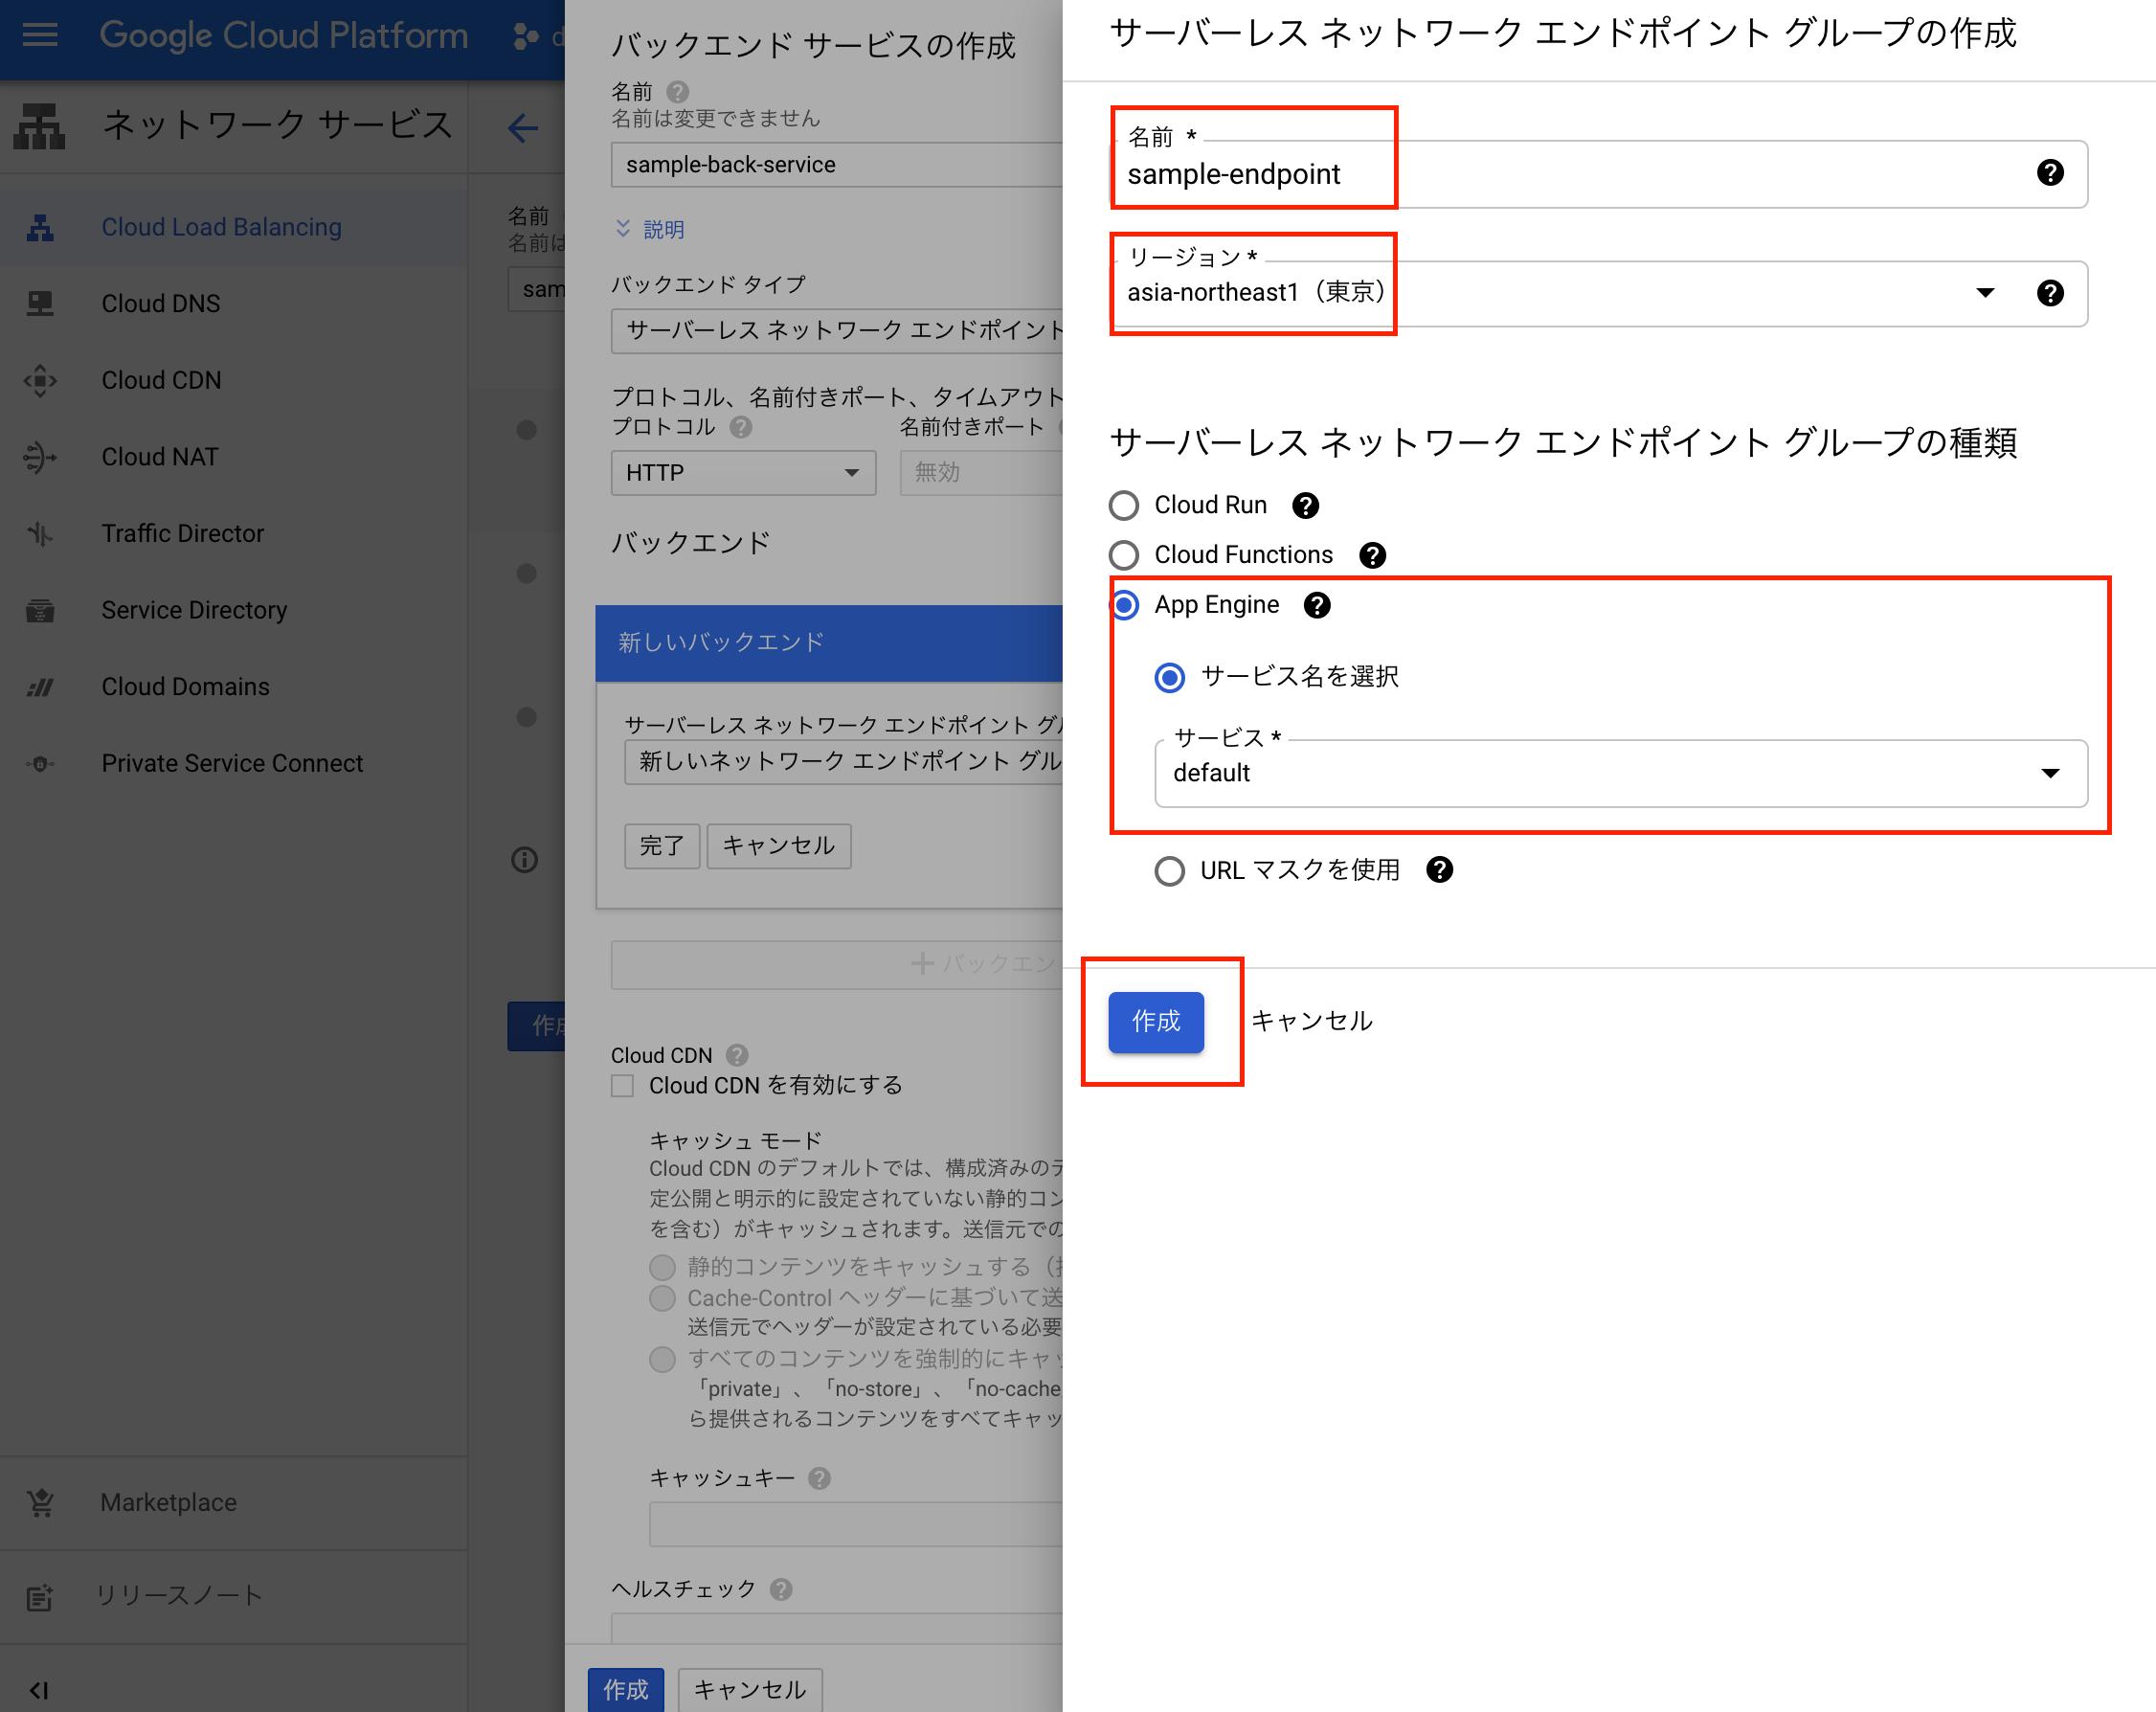The height and width of the screenshot is (1712, 2156).
Task: Click help icon next to URL マスクを使用
Action: [x=1439, y=870]
